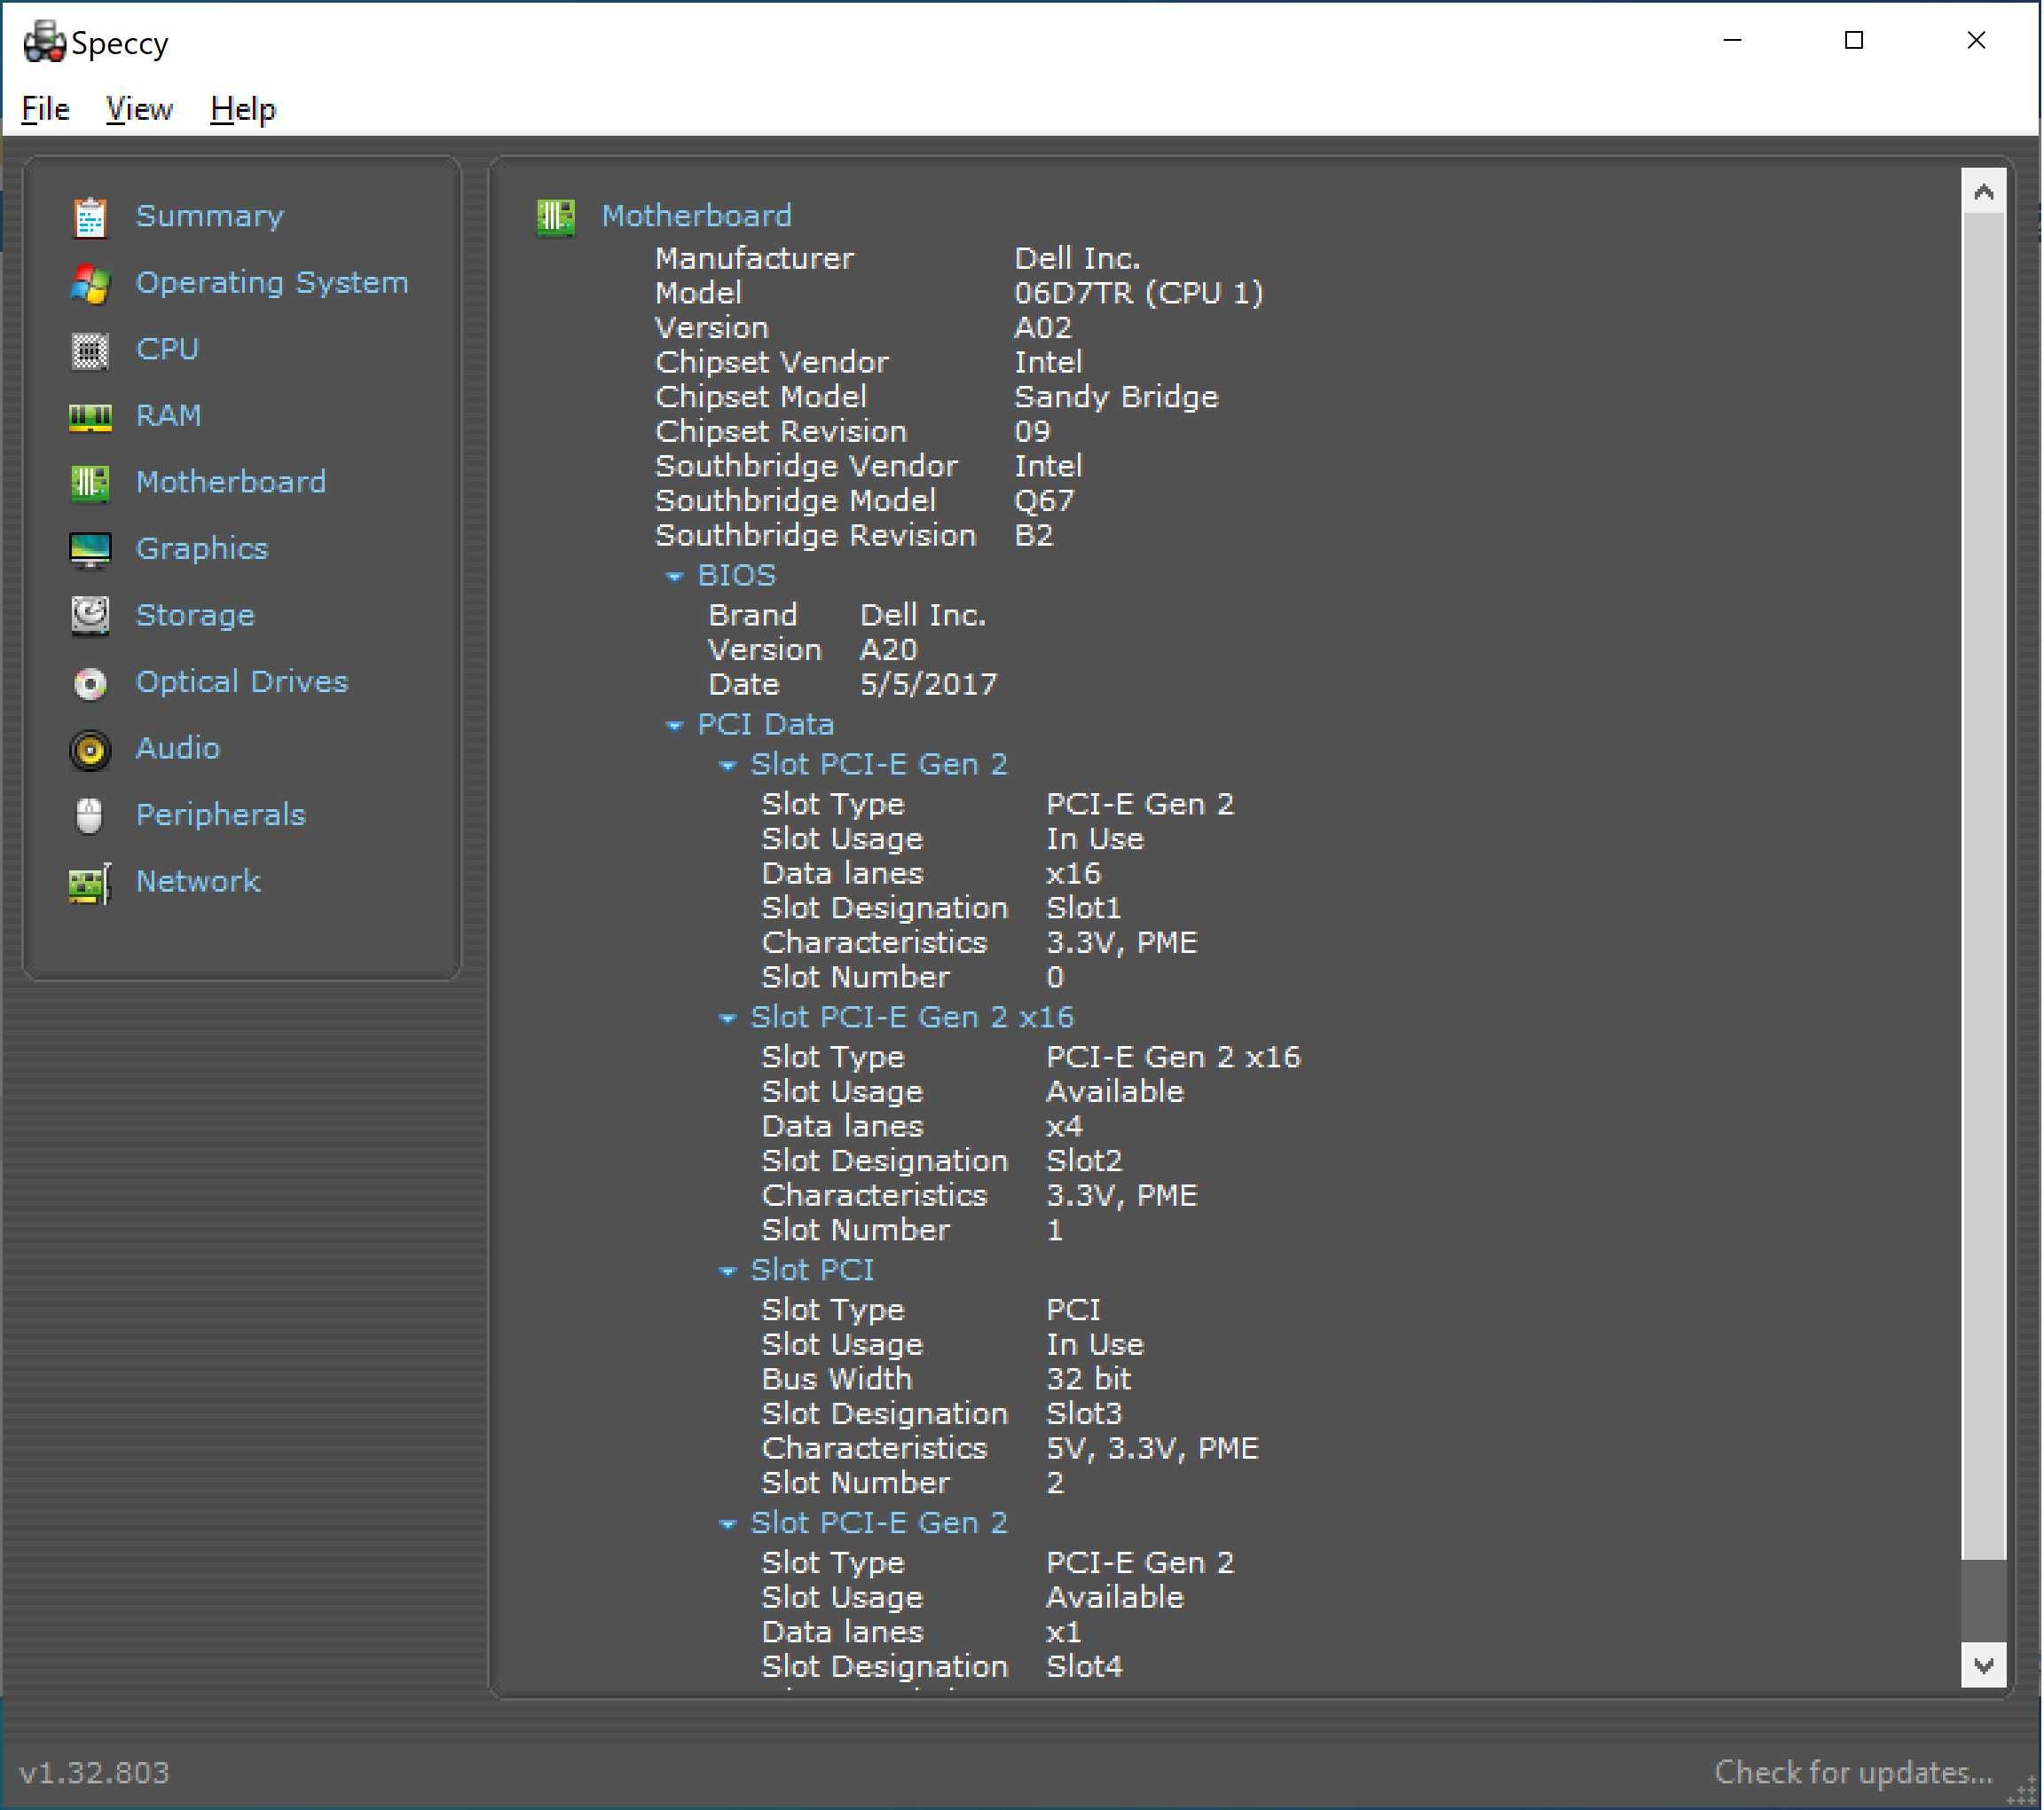Click the Speccy app icon in title bar
Screen dimensions: 2044x1810
44,42
